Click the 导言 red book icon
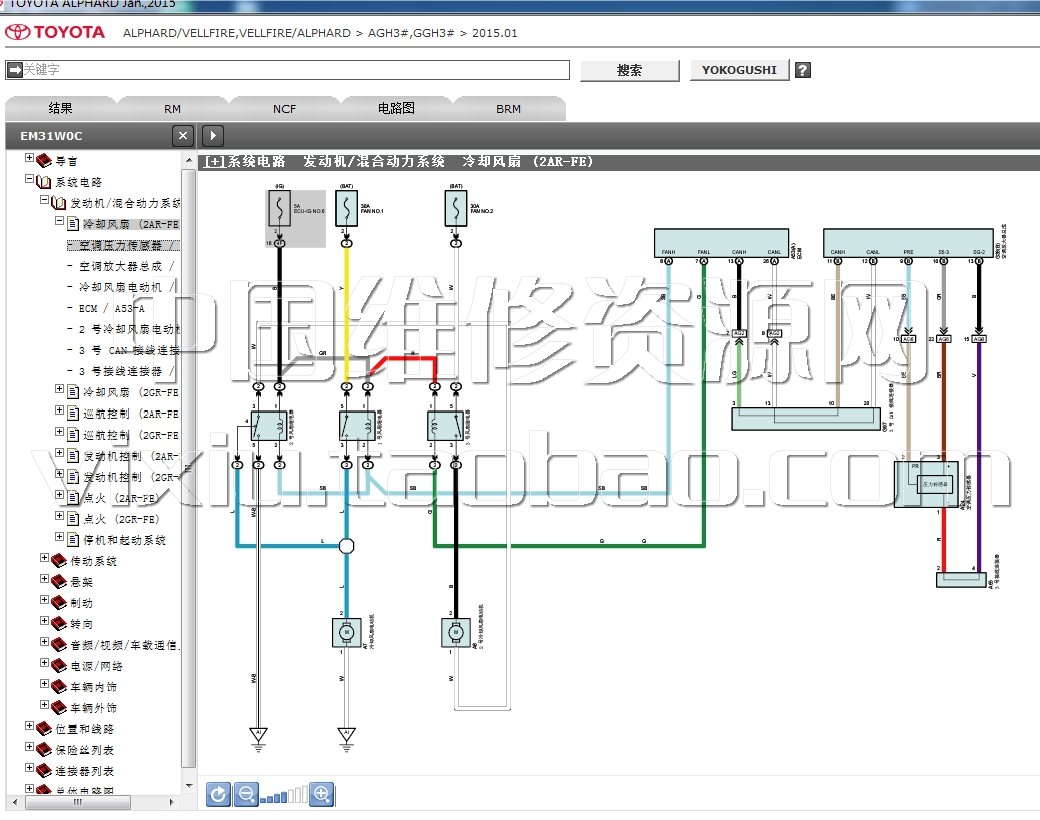This screenshot has width=1040, height=820. point(44,161)
